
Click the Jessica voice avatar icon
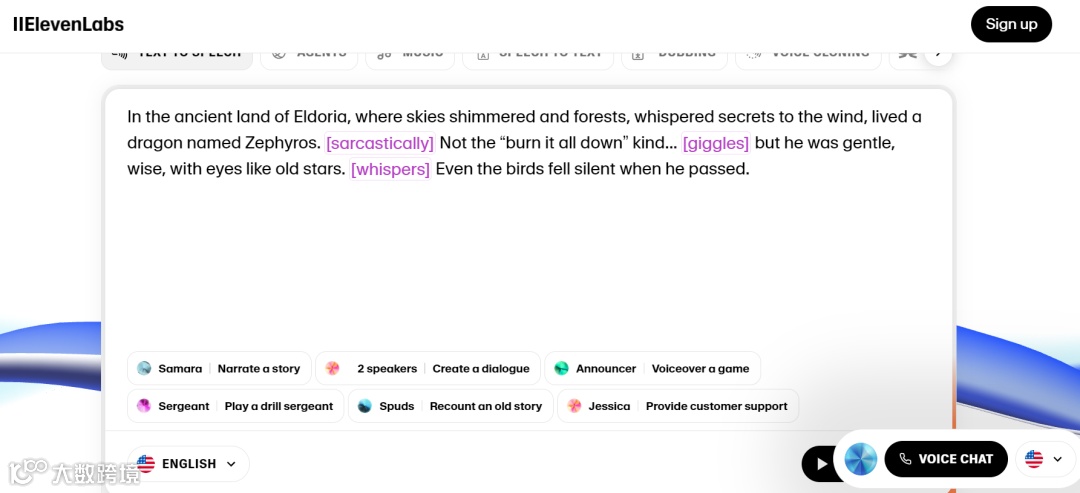[x=574, y=406]
